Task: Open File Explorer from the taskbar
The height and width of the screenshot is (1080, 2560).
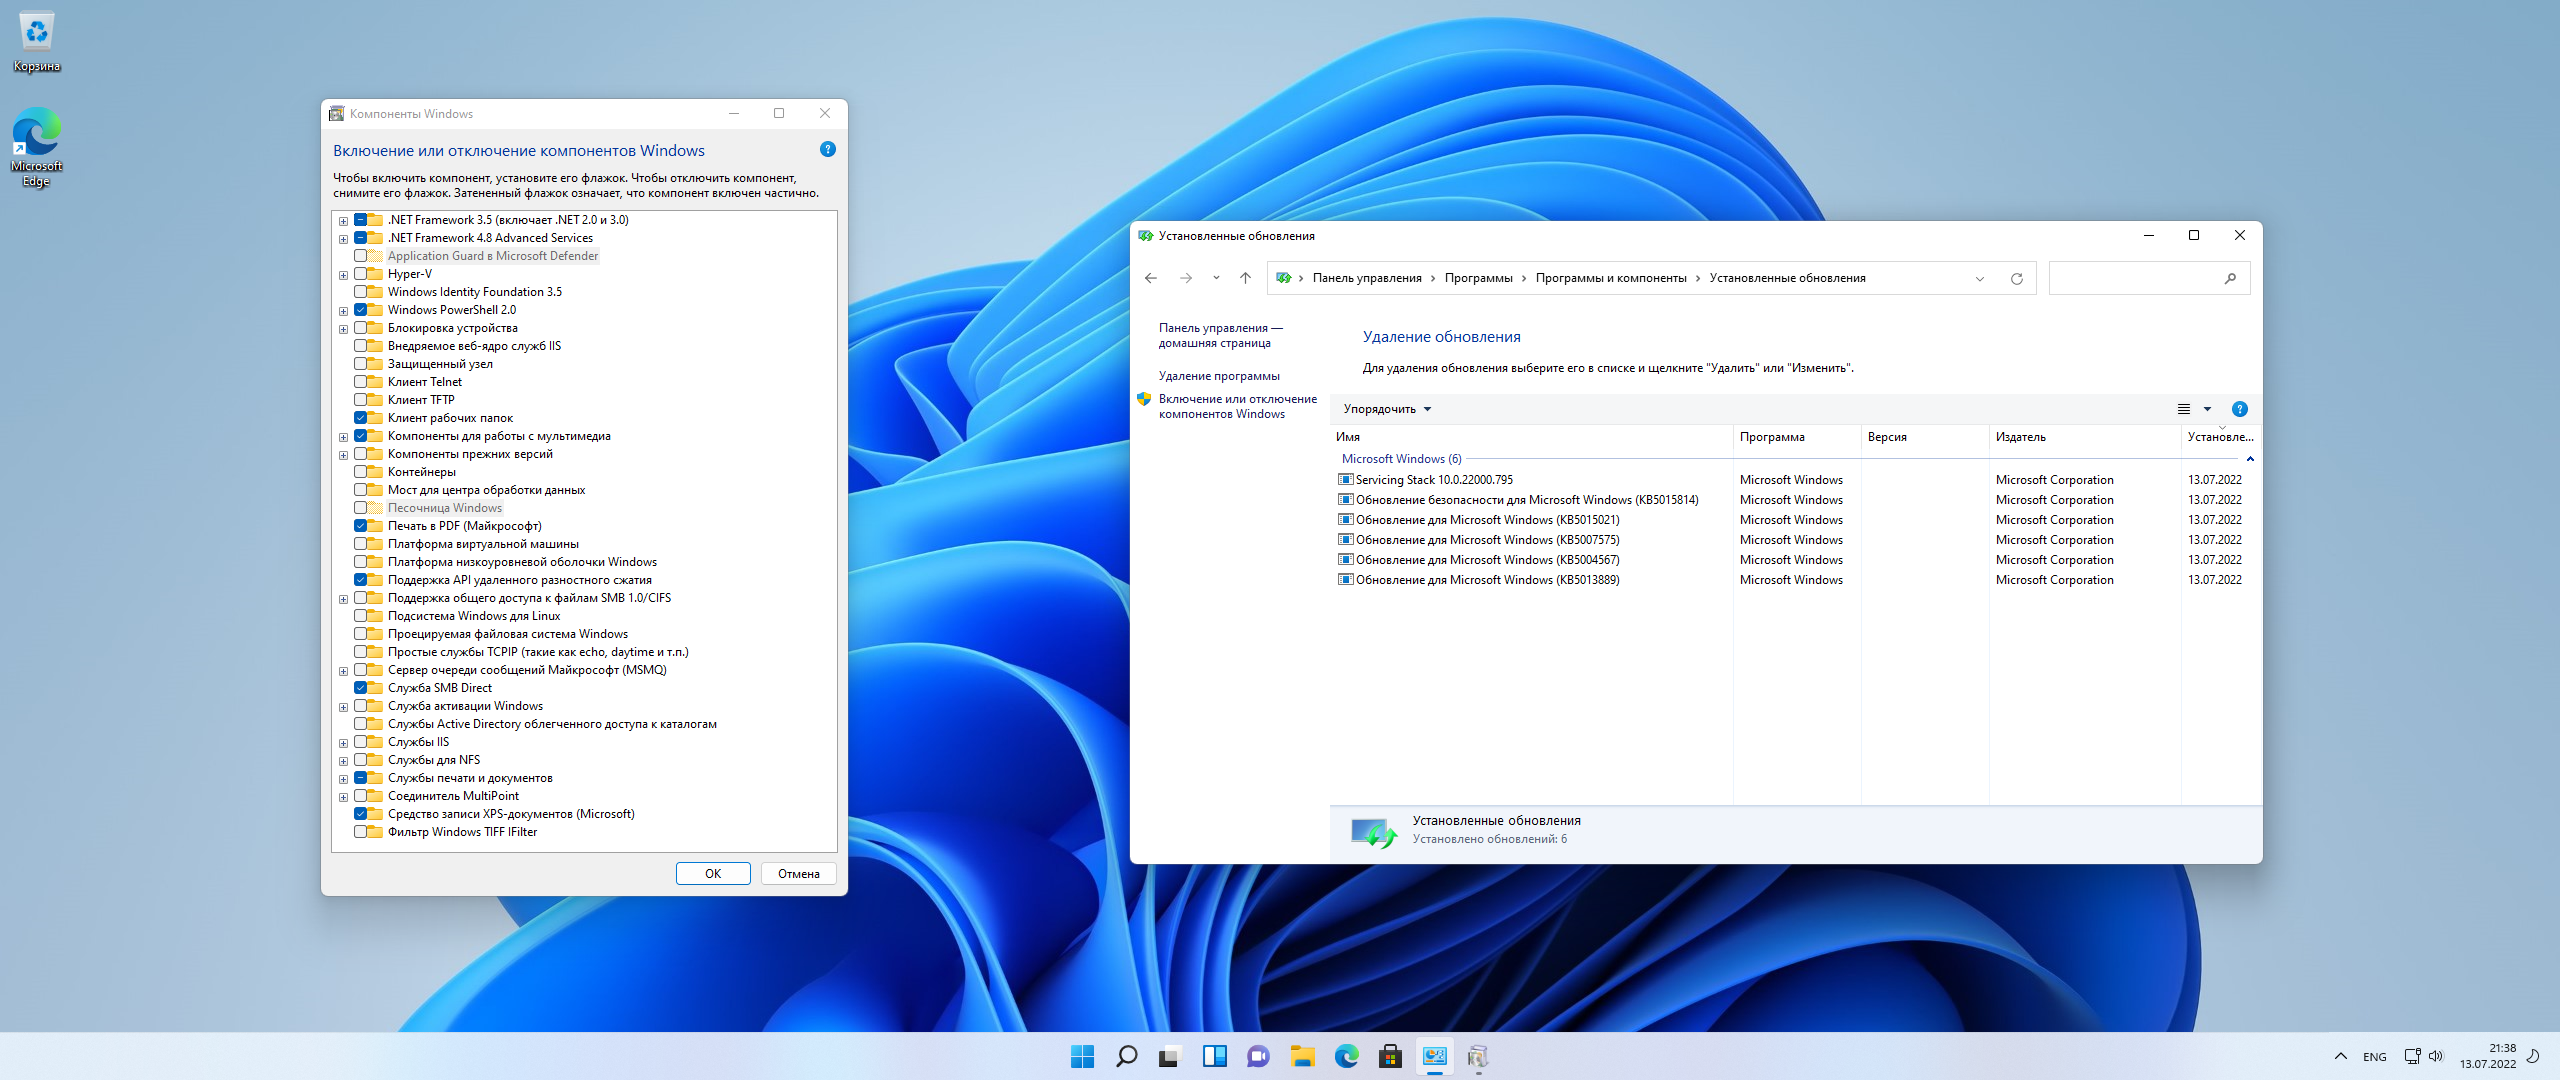Action: (x=1302, y=1056)
